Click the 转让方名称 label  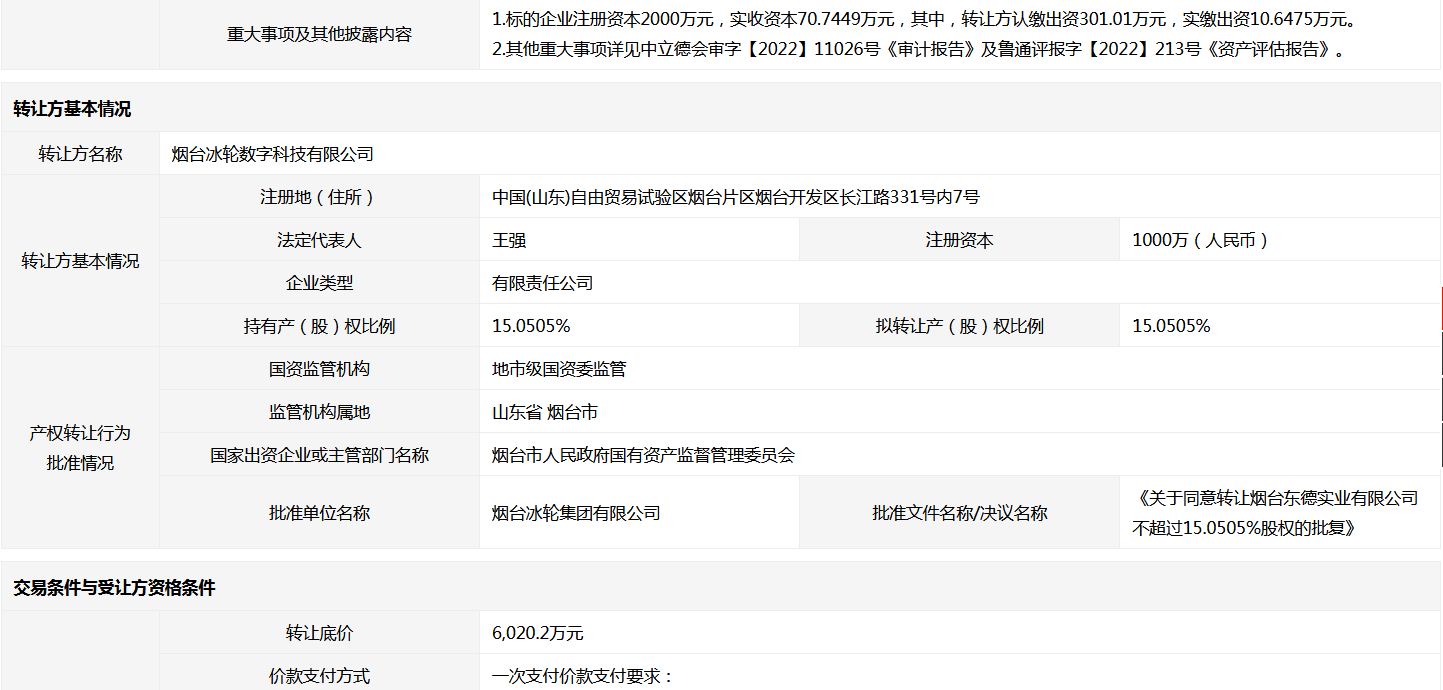tap(80, 154)
